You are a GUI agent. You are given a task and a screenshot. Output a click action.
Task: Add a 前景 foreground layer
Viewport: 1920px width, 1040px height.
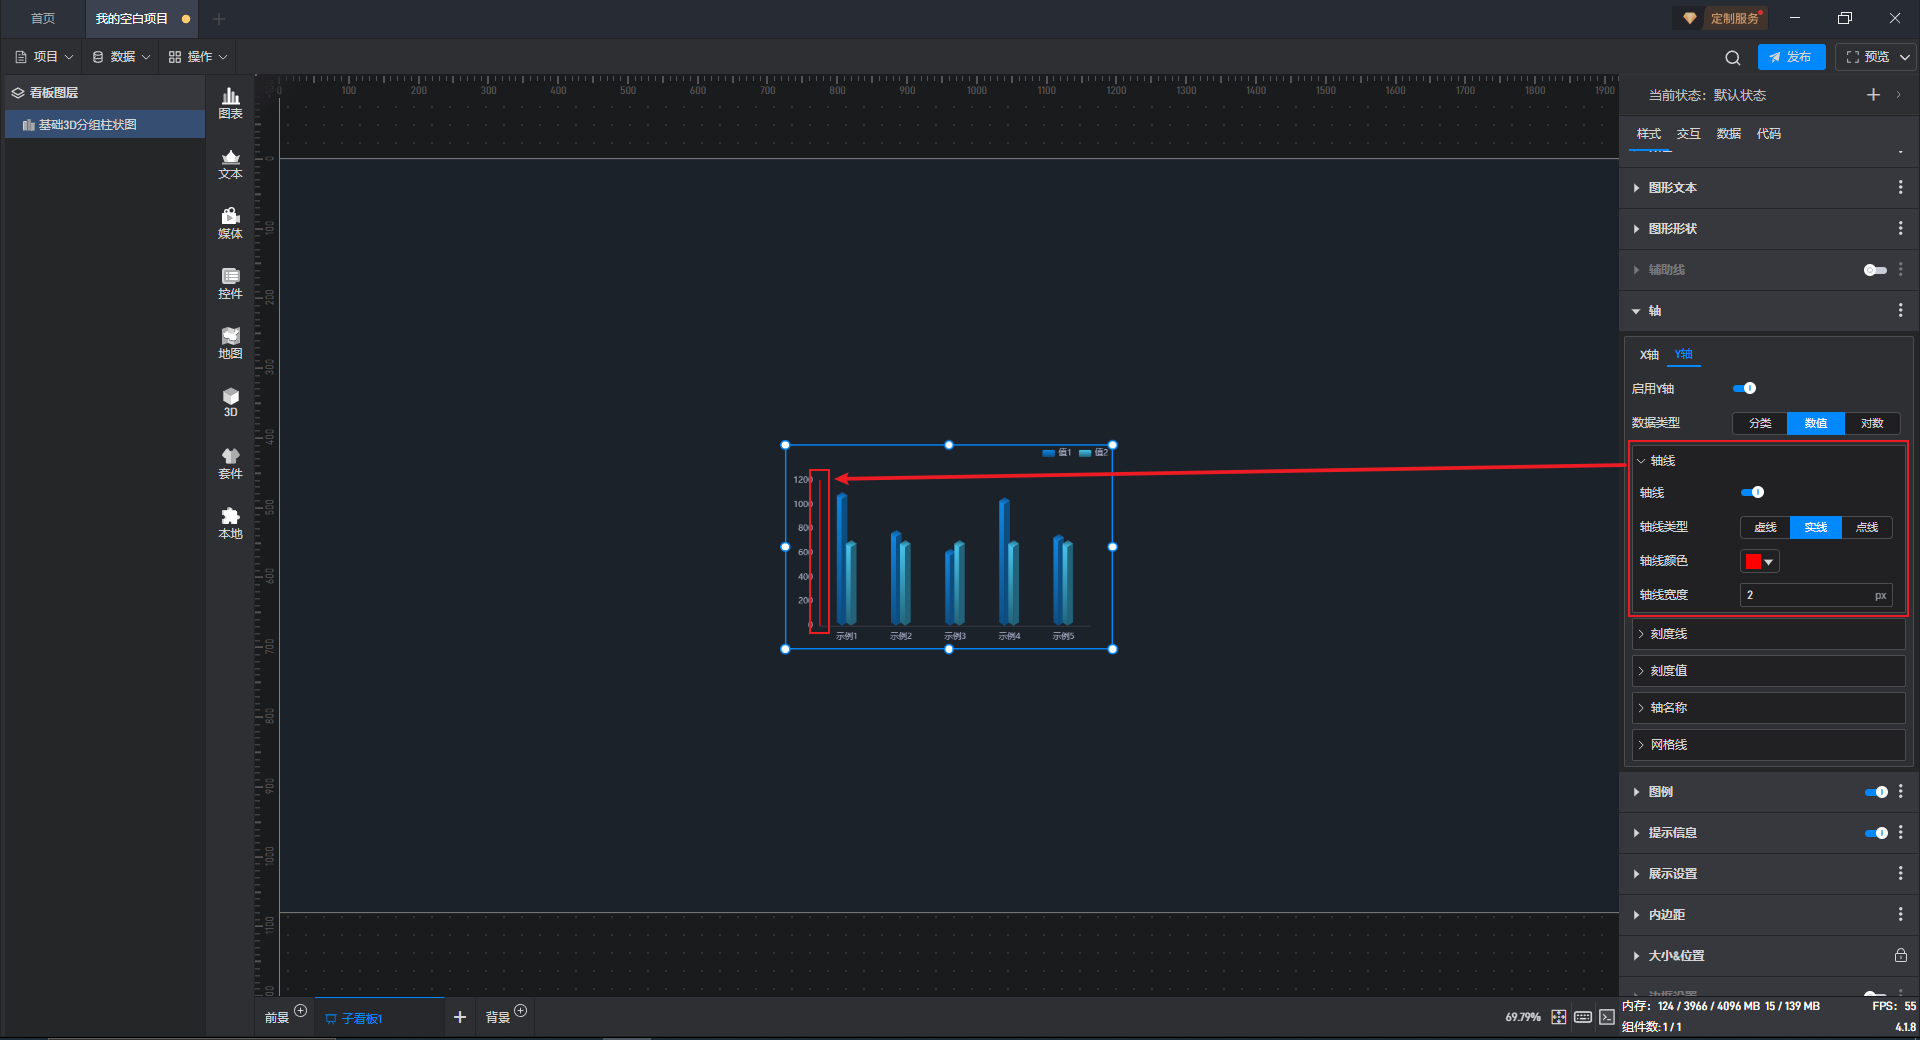click(300, 1011)
